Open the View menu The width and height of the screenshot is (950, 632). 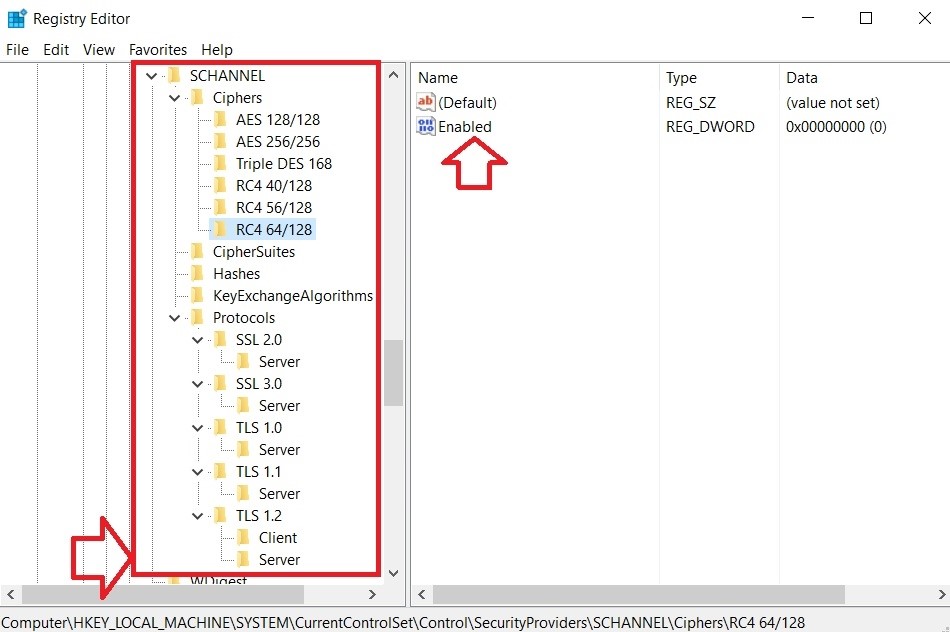click(x=99, y=50)
